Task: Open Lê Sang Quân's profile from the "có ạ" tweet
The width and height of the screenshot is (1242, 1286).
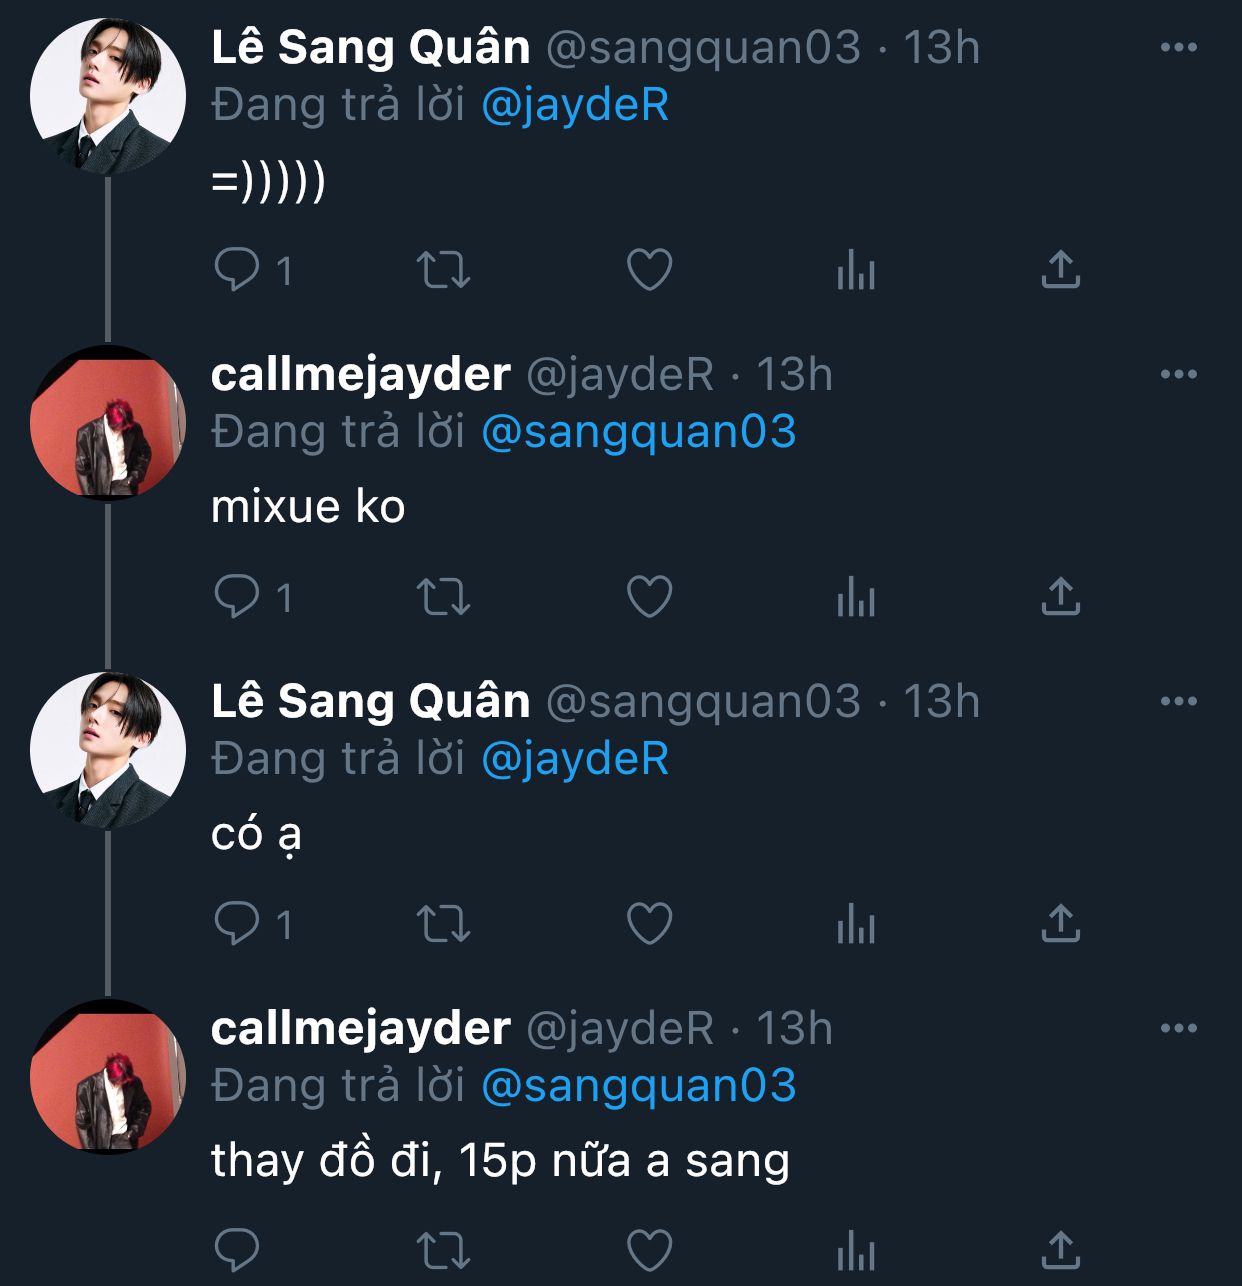Action: tap(370, 701)
